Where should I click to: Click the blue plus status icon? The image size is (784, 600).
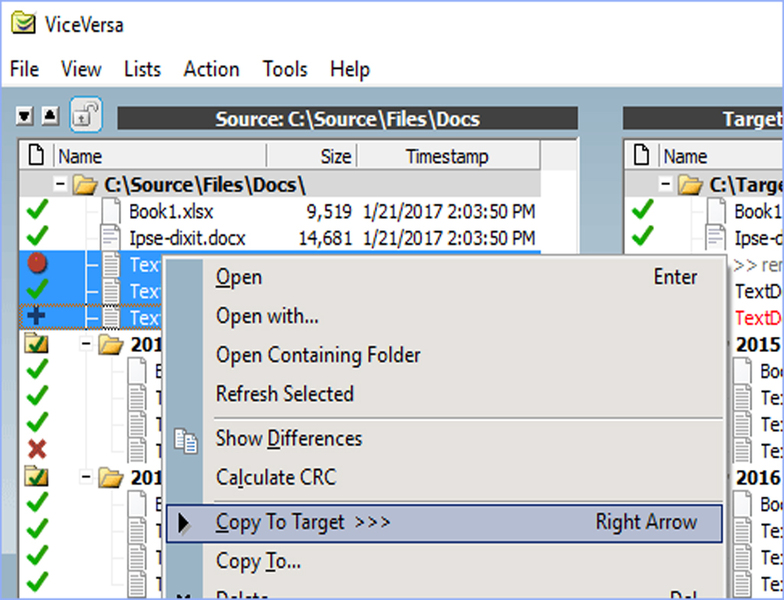coord(36,316)
